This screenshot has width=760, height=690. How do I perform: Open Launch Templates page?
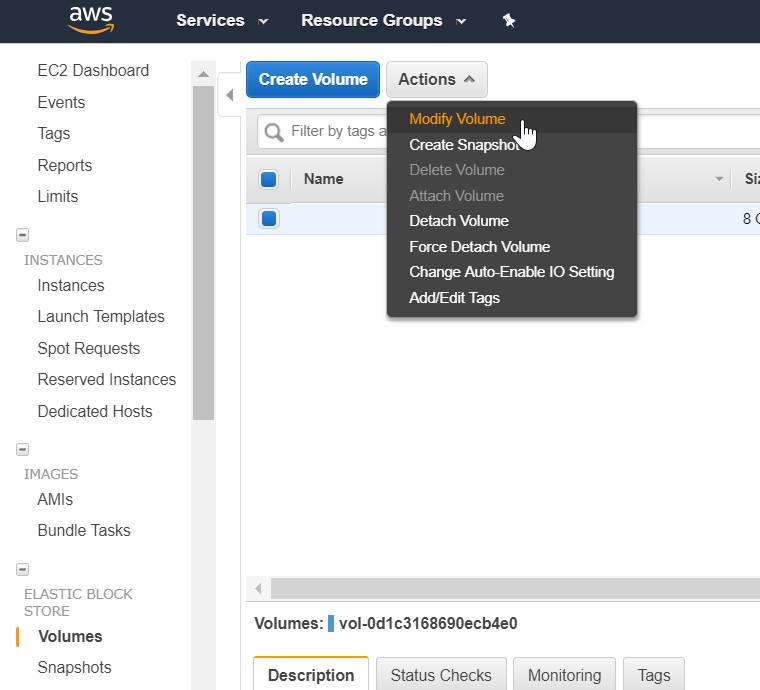(101, 317)
